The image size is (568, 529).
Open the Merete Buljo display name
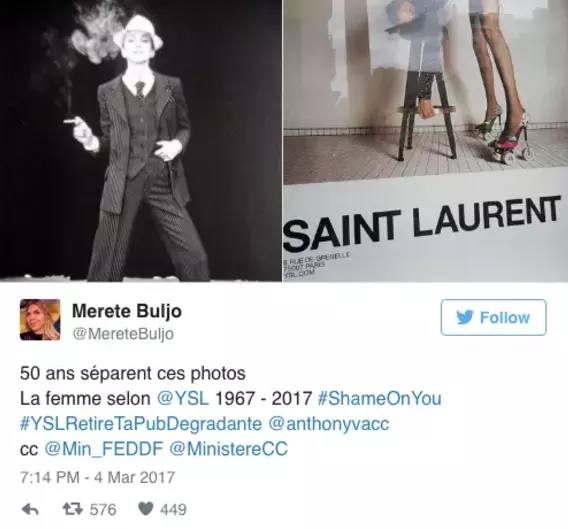pyautogui.click(x=127, y=311)
